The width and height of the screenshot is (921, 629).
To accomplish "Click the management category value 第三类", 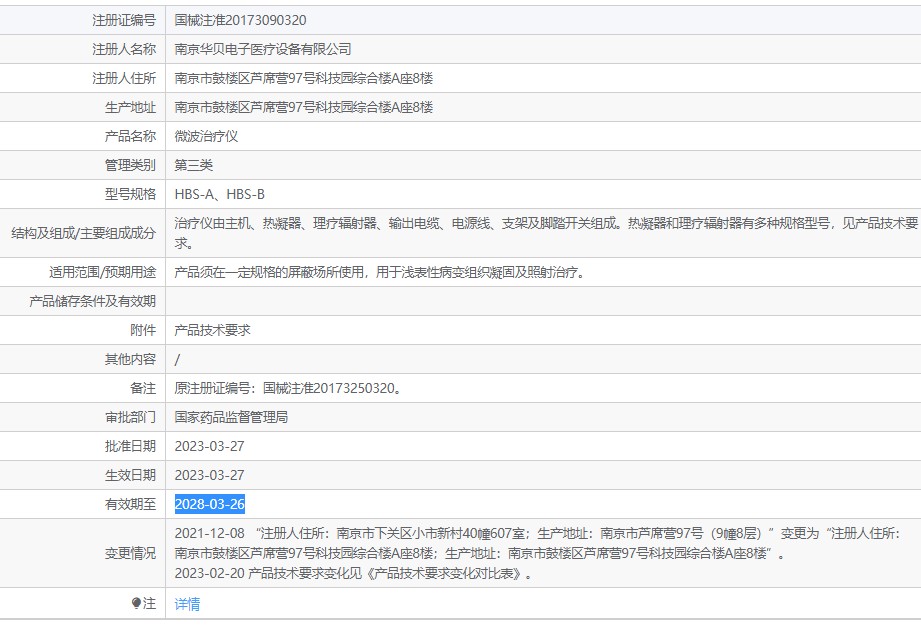I will pyautogui.click(x=194, y=165).
